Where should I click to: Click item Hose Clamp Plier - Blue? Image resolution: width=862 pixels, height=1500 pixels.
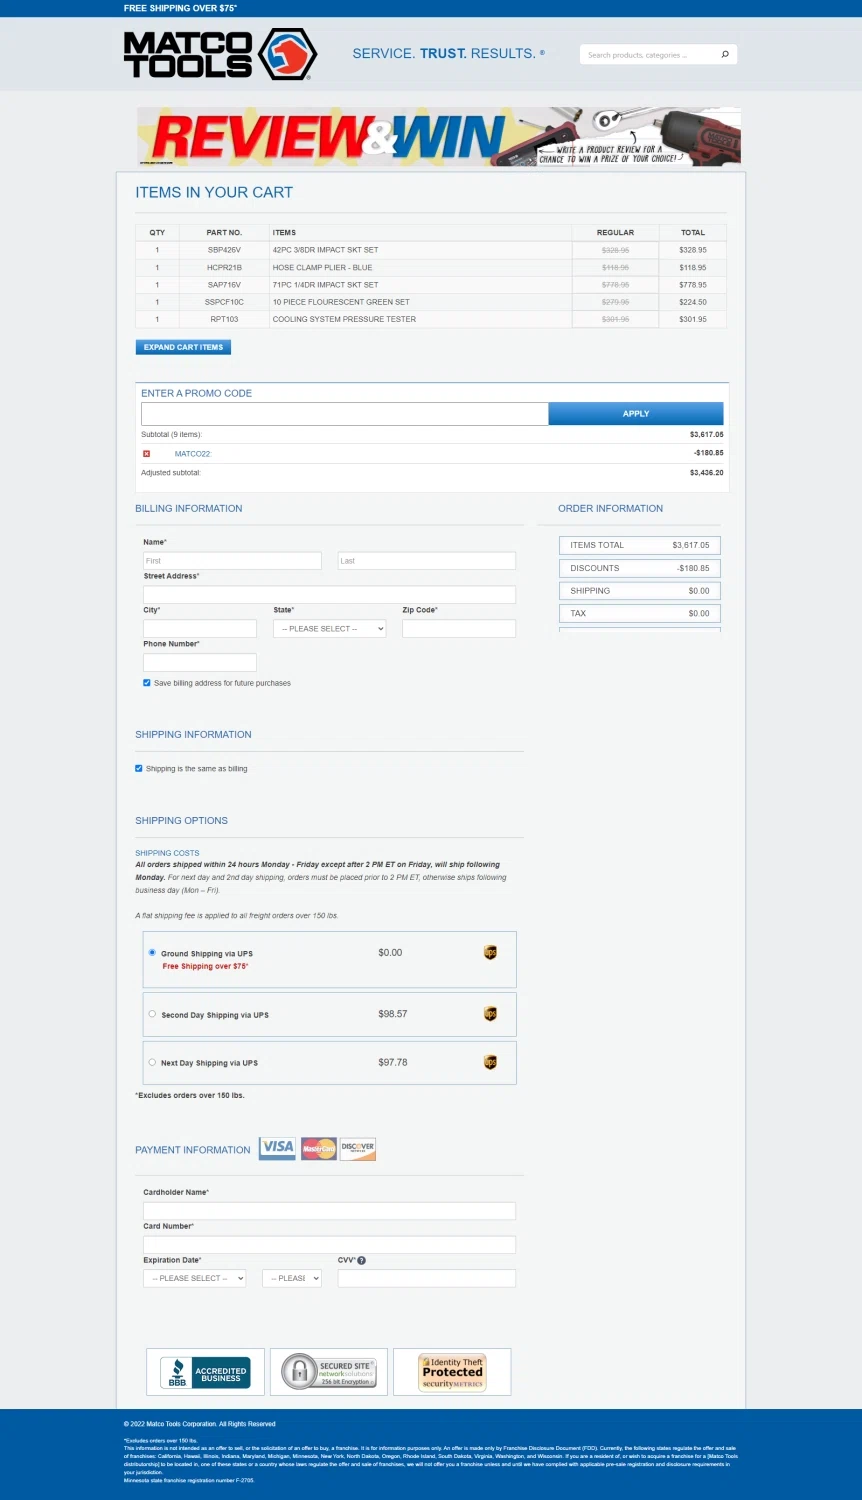(322, 268)
